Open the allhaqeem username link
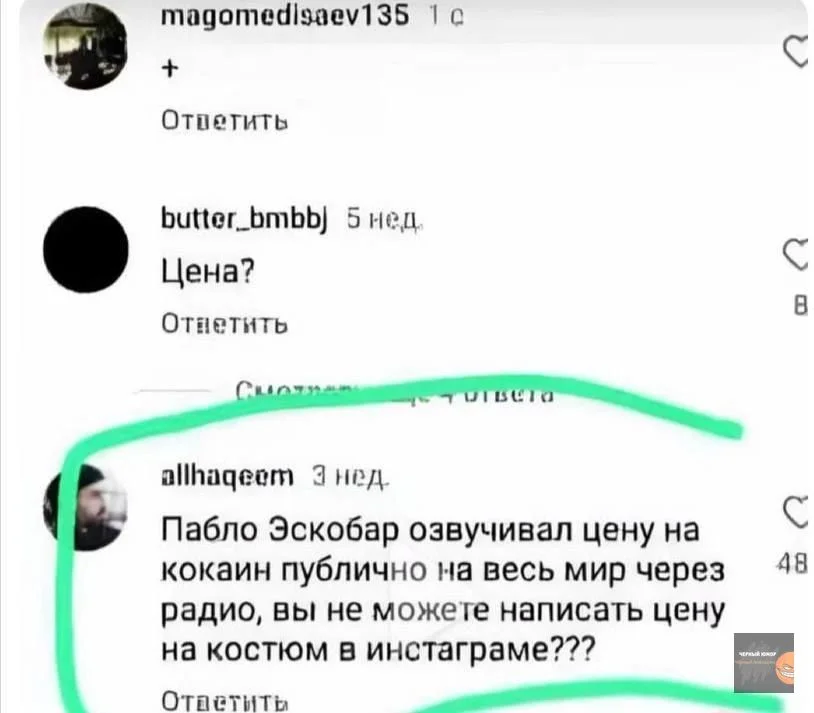The width and height of the screenshot is (814, 713). 227,476
